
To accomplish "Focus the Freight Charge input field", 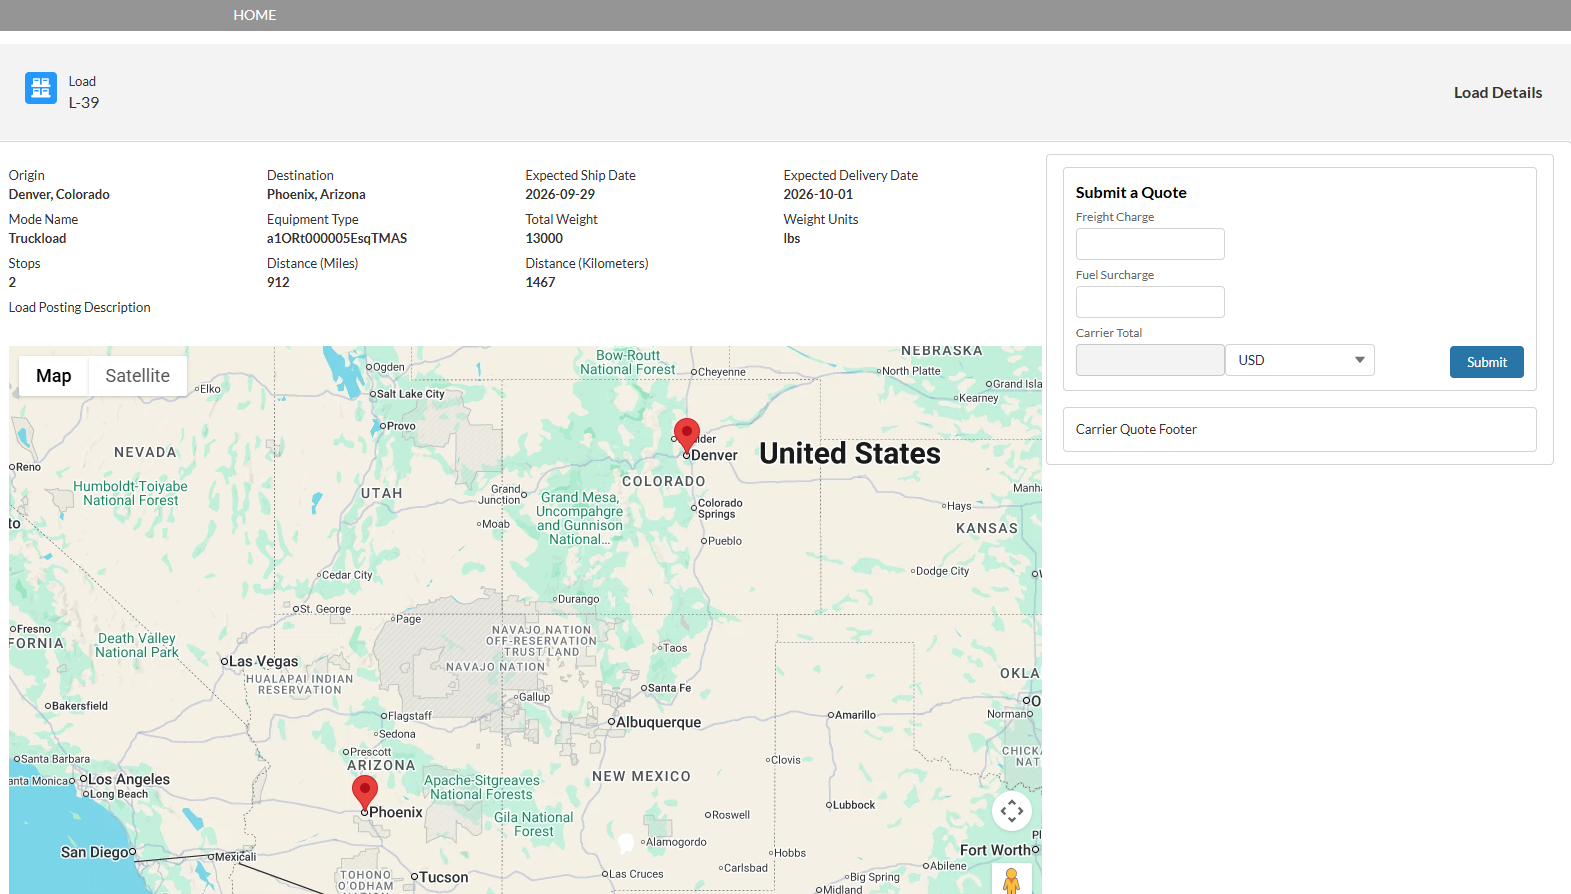I will click(x=1150, y=244).
